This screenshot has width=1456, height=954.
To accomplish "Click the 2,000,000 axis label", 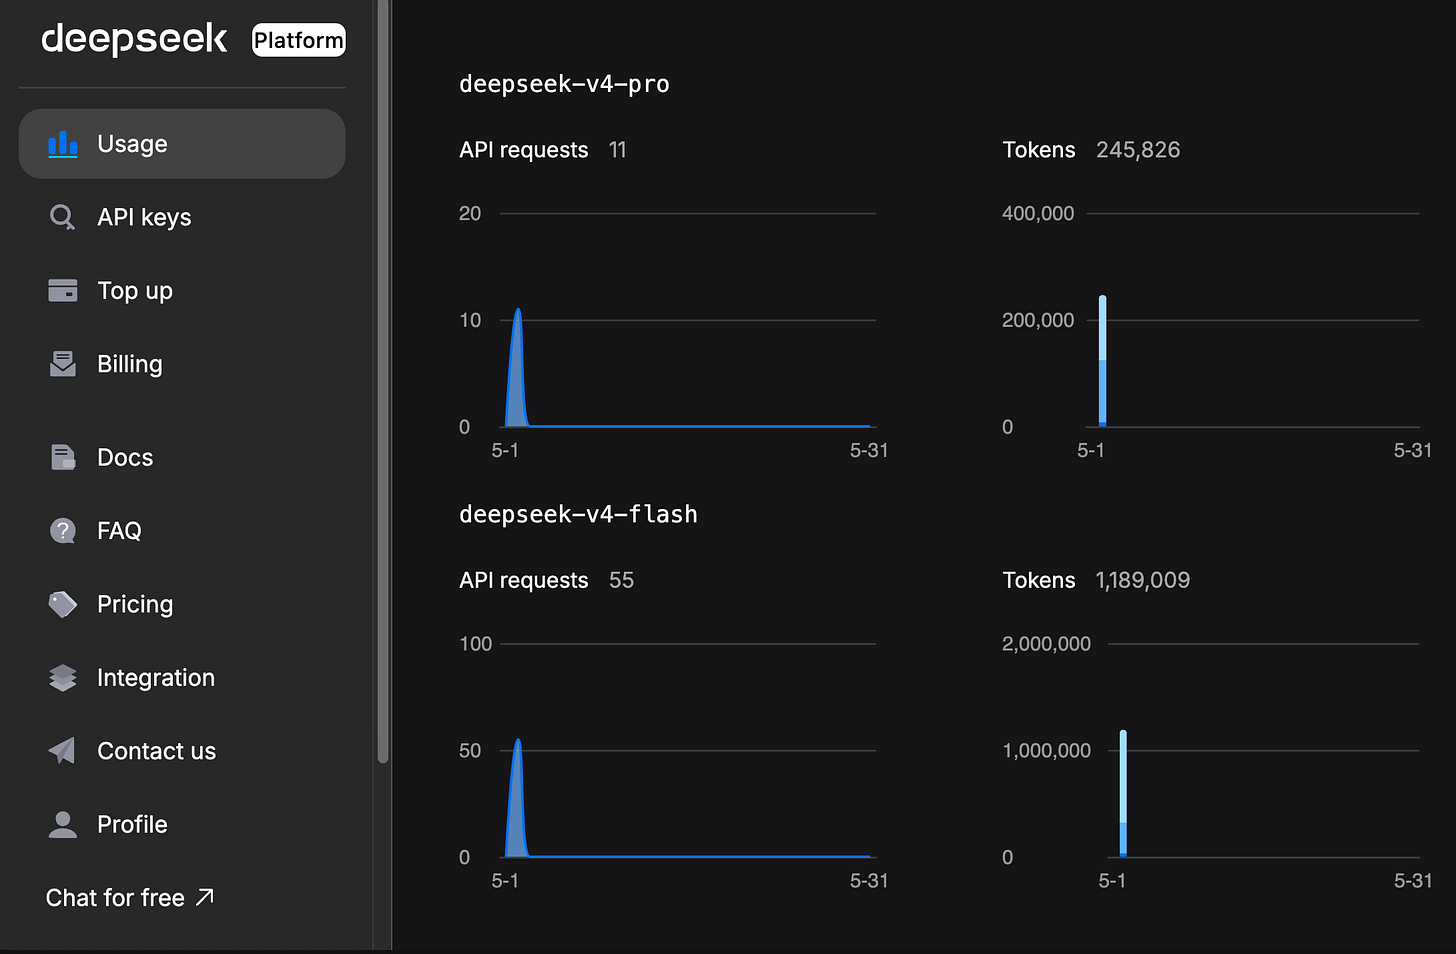I will (1046, 643).
